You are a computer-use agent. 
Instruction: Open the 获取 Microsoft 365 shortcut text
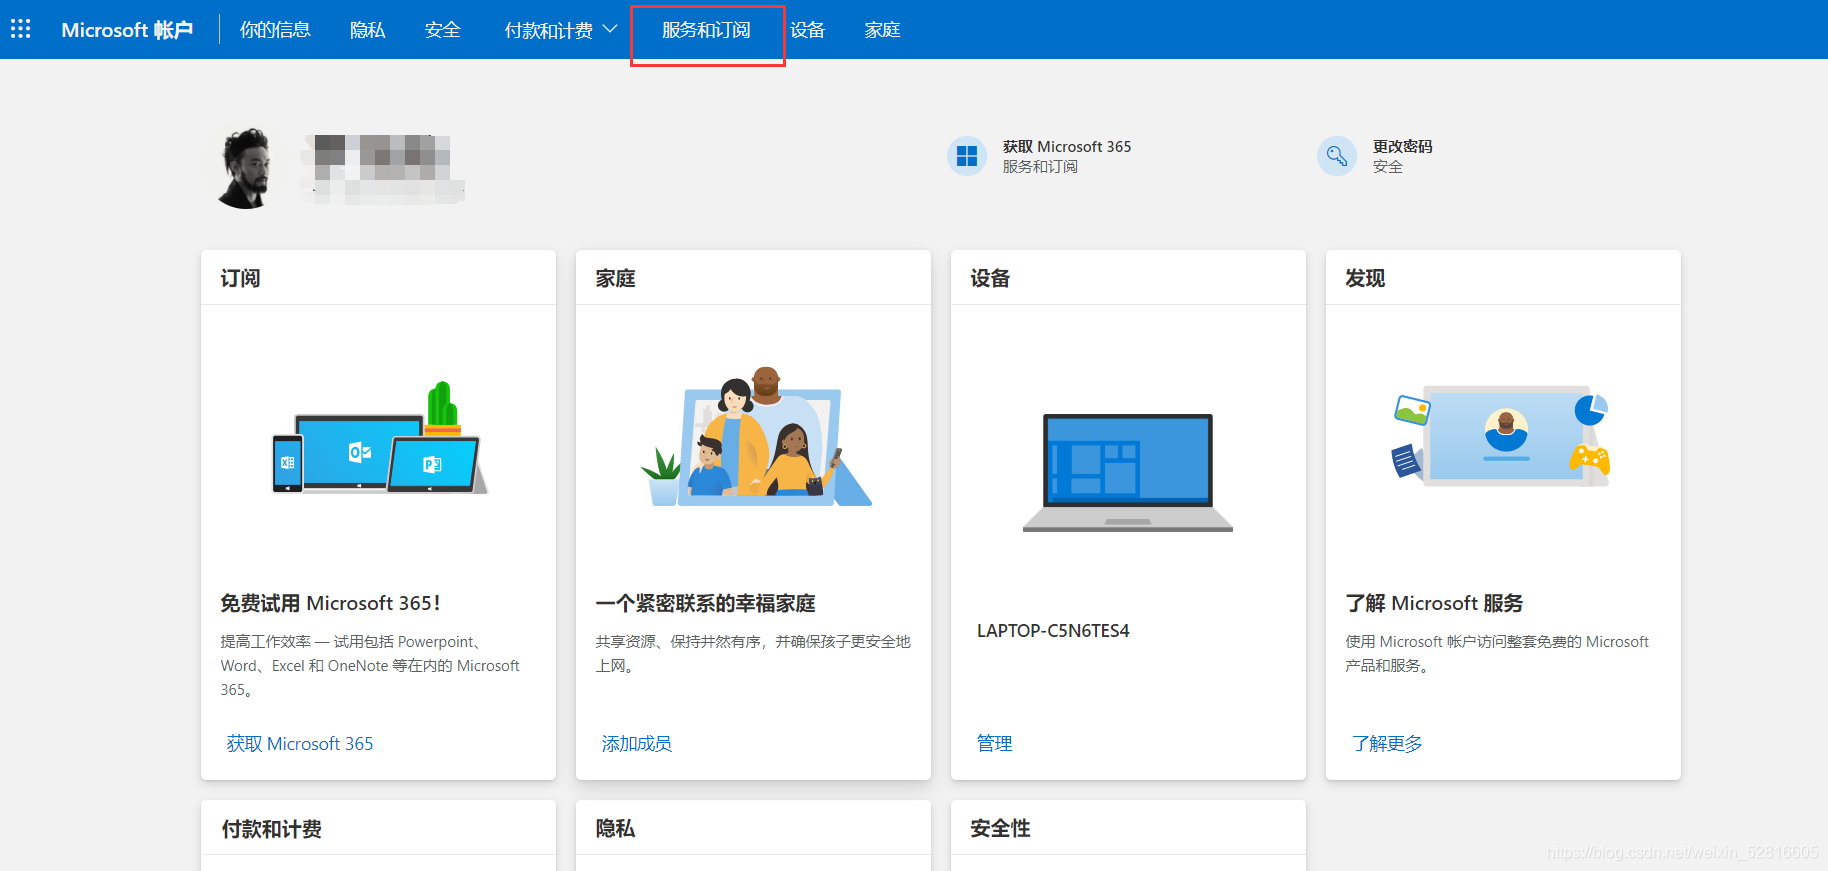tap(1067, 146)
